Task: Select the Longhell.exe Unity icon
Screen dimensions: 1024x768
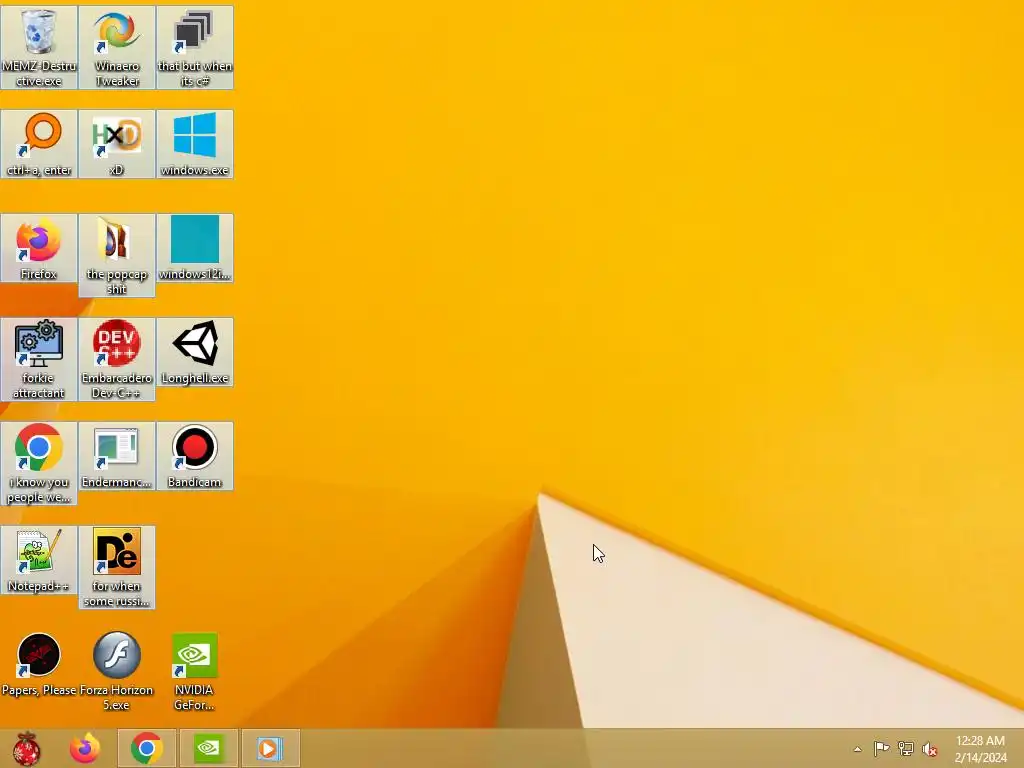Action: click(x=195, y=352)
